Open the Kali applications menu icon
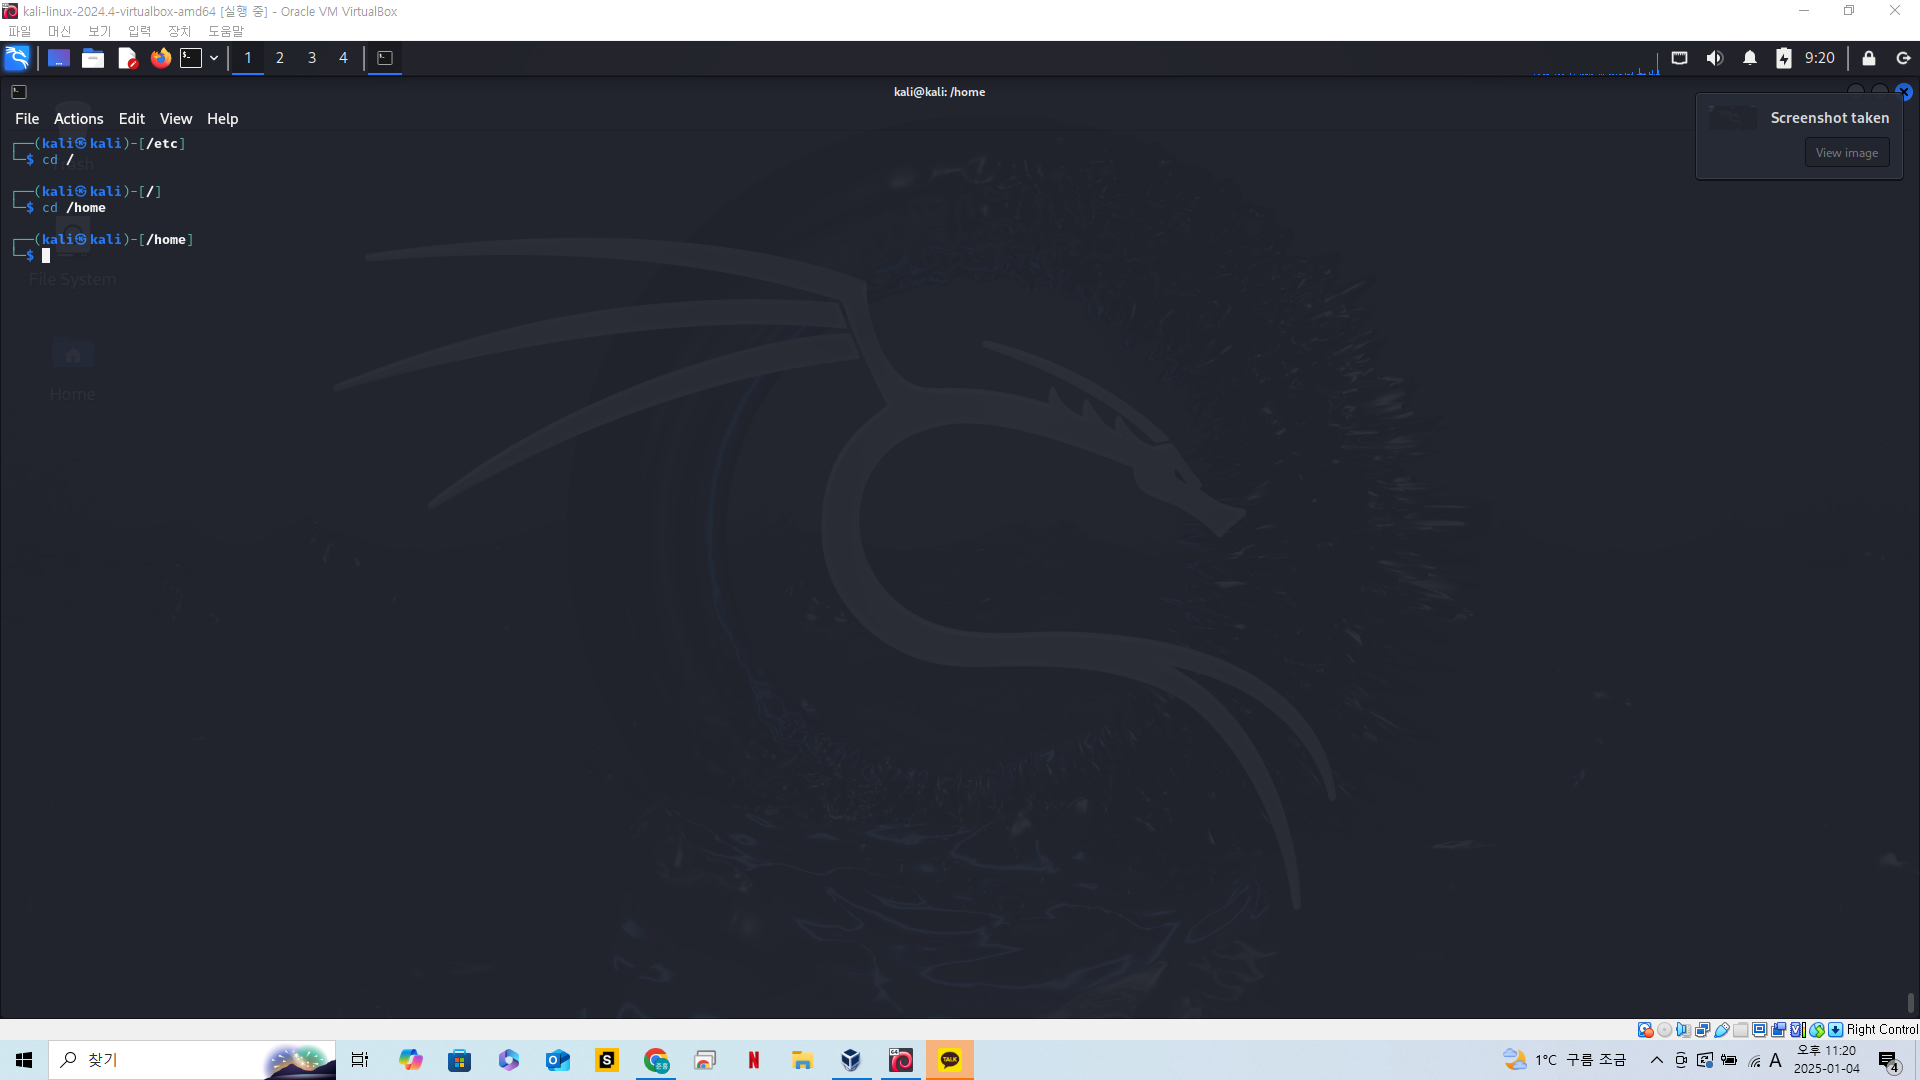 (x=17, y=58)
